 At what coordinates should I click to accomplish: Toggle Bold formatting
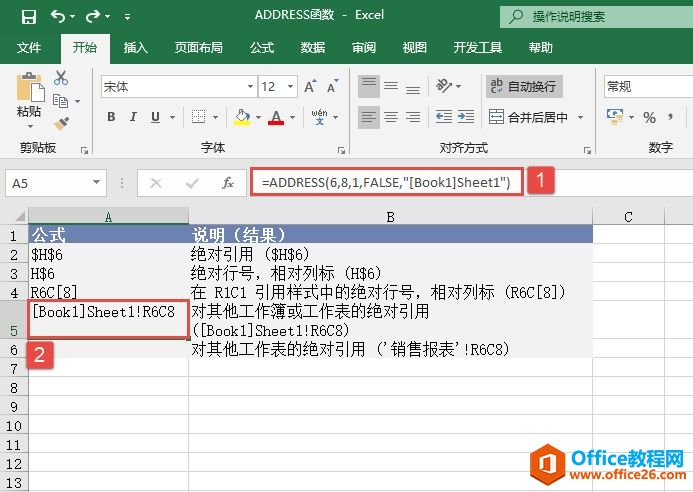(x=111, y=117)
